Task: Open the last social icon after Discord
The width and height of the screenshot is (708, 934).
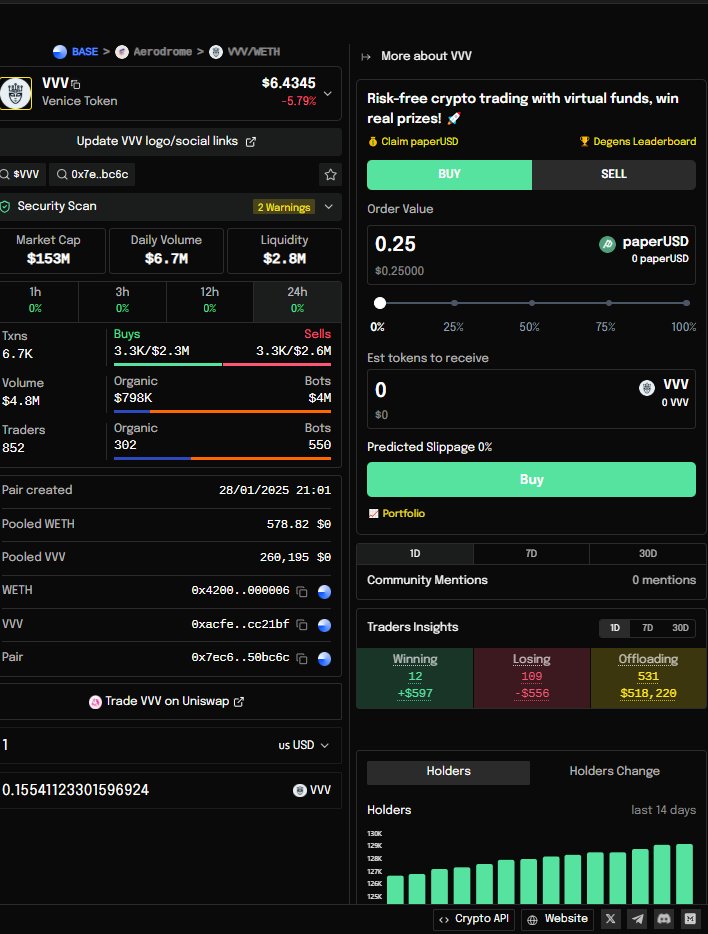Action: (690, 919)
